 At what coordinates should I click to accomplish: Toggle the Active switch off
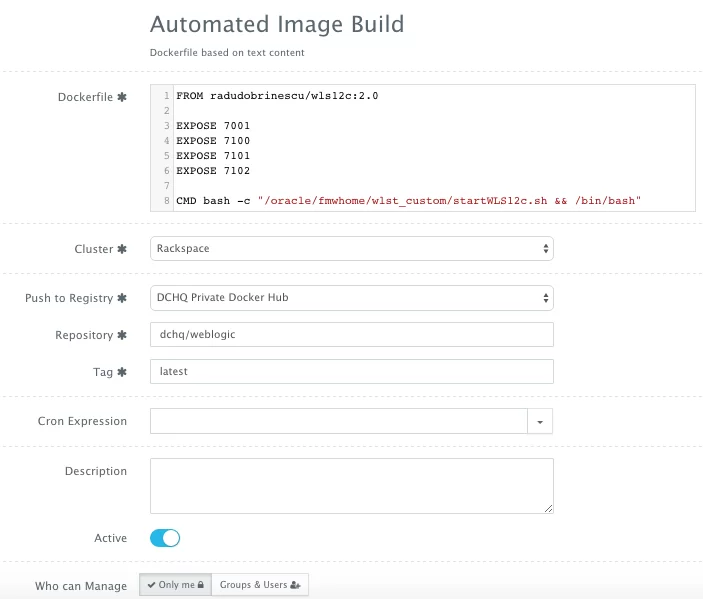165,538
